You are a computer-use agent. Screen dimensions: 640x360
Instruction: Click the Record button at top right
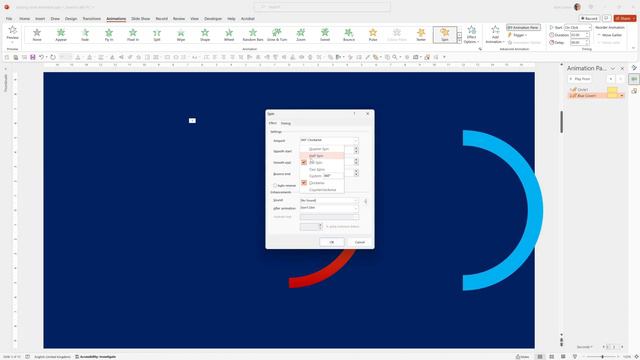click(x=589, y=18)
